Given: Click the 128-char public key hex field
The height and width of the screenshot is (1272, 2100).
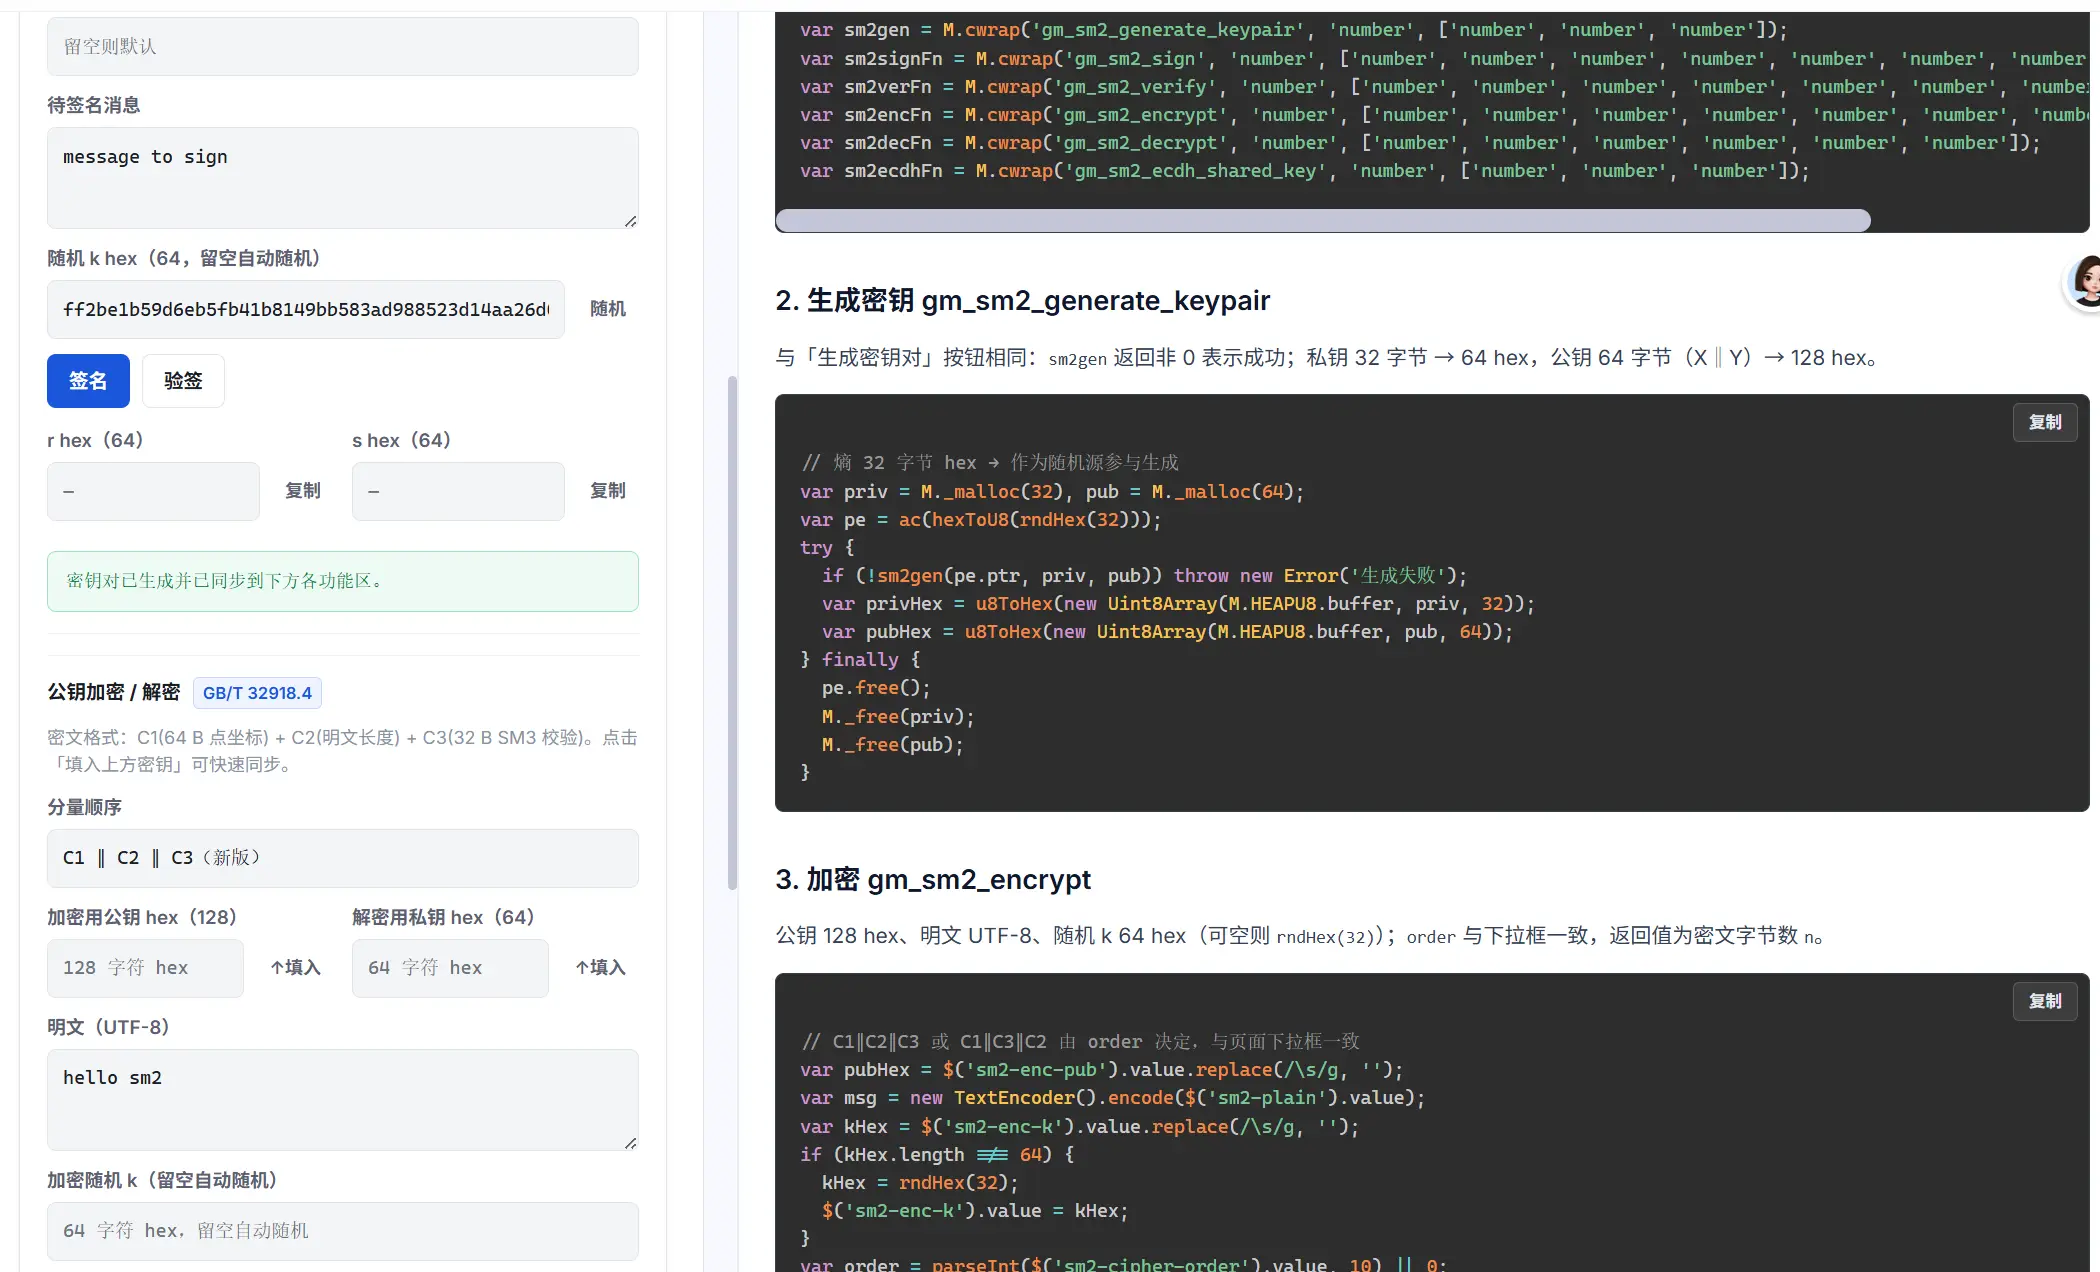Looking at the screenshot, I should [x=145, y=968].
